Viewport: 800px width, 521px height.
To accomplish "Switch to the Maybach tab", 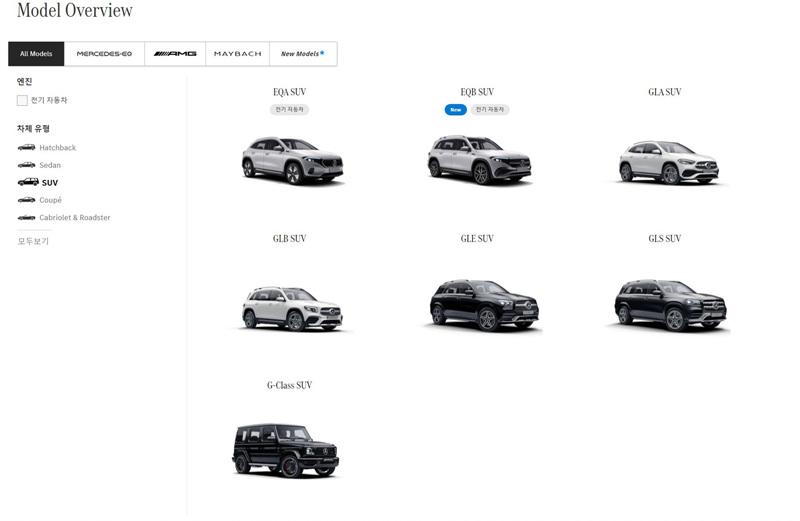I will point(237,54).
